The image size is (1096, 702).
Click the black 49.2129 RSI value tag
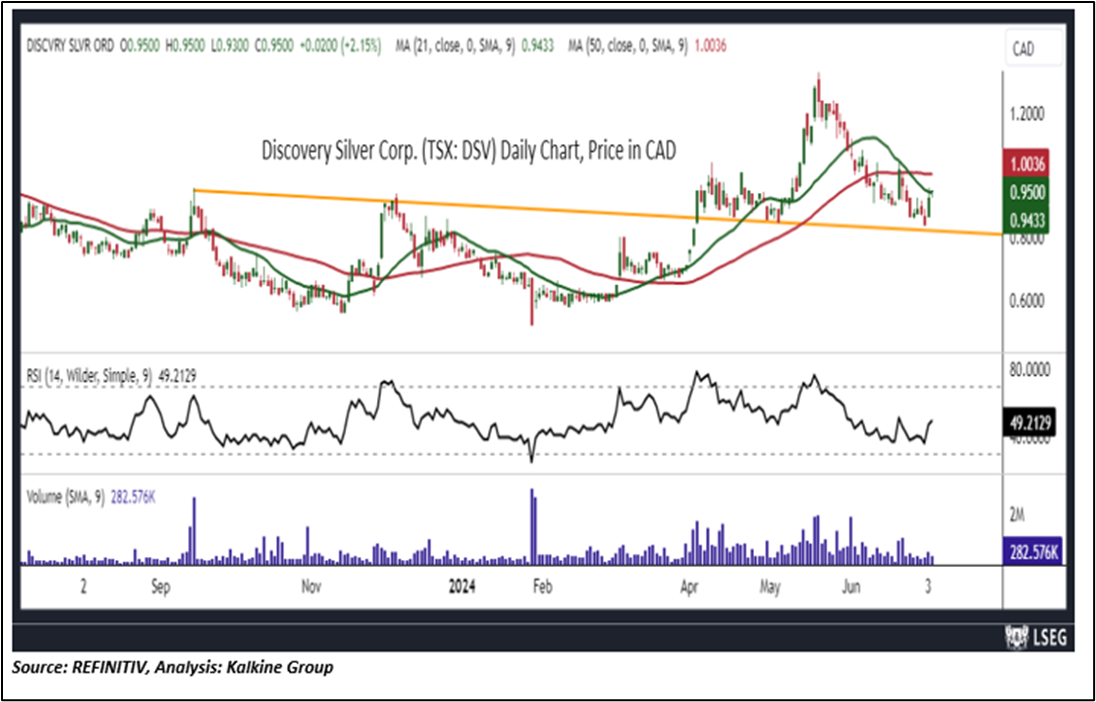[1032, 422]
